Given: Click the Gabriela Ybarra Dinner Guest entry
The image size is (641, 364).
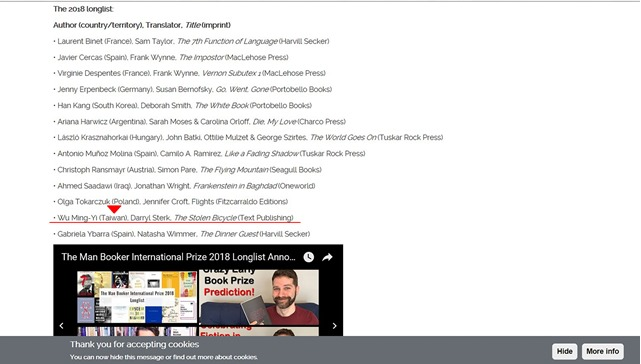Looking at the screenshot, I should tap(183, 234).
